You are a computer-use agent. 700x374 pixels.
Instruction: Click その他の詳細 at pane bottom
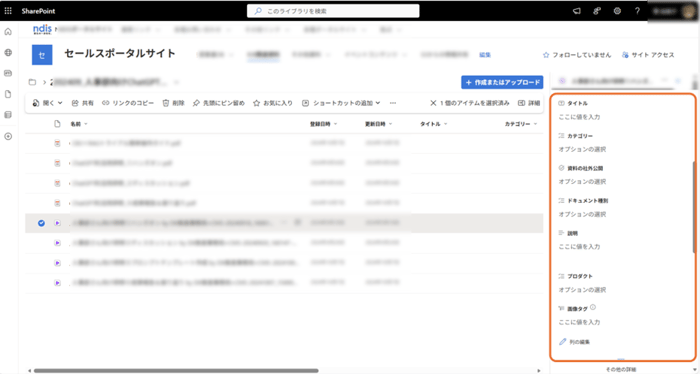pyautogui.click(x=621, y=370)
